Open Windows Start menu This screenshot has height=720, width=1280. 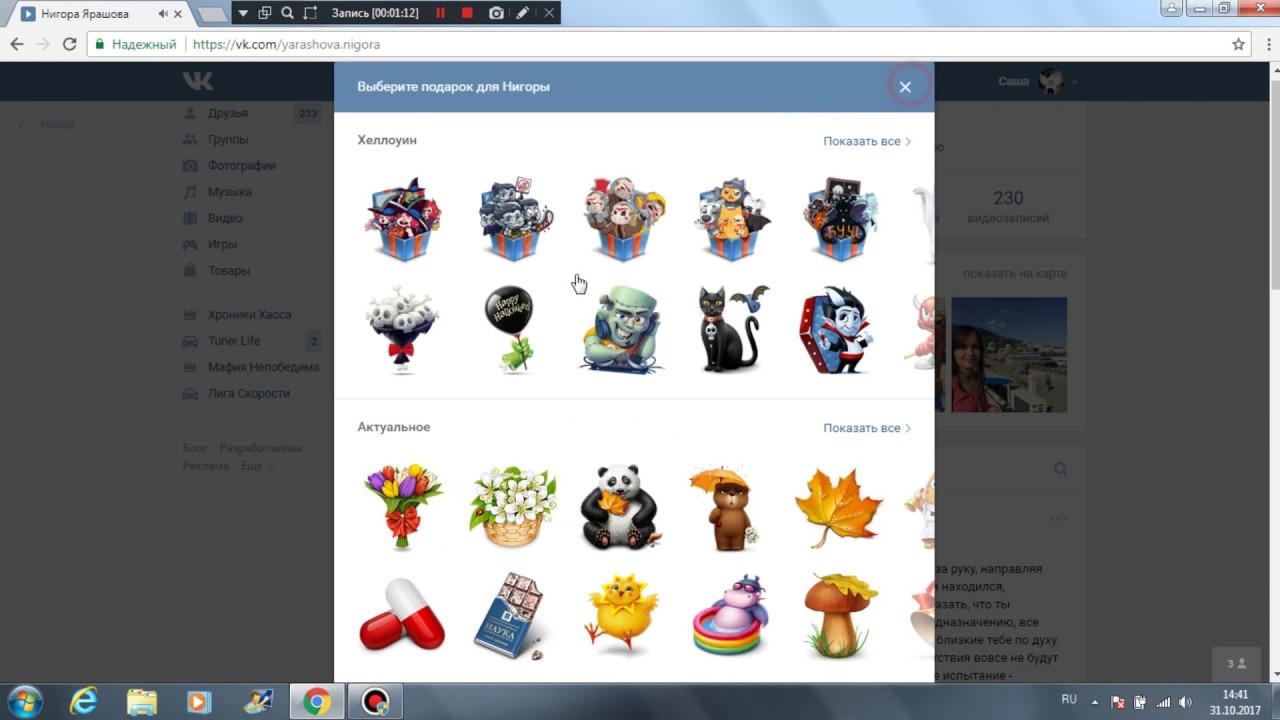24,701
